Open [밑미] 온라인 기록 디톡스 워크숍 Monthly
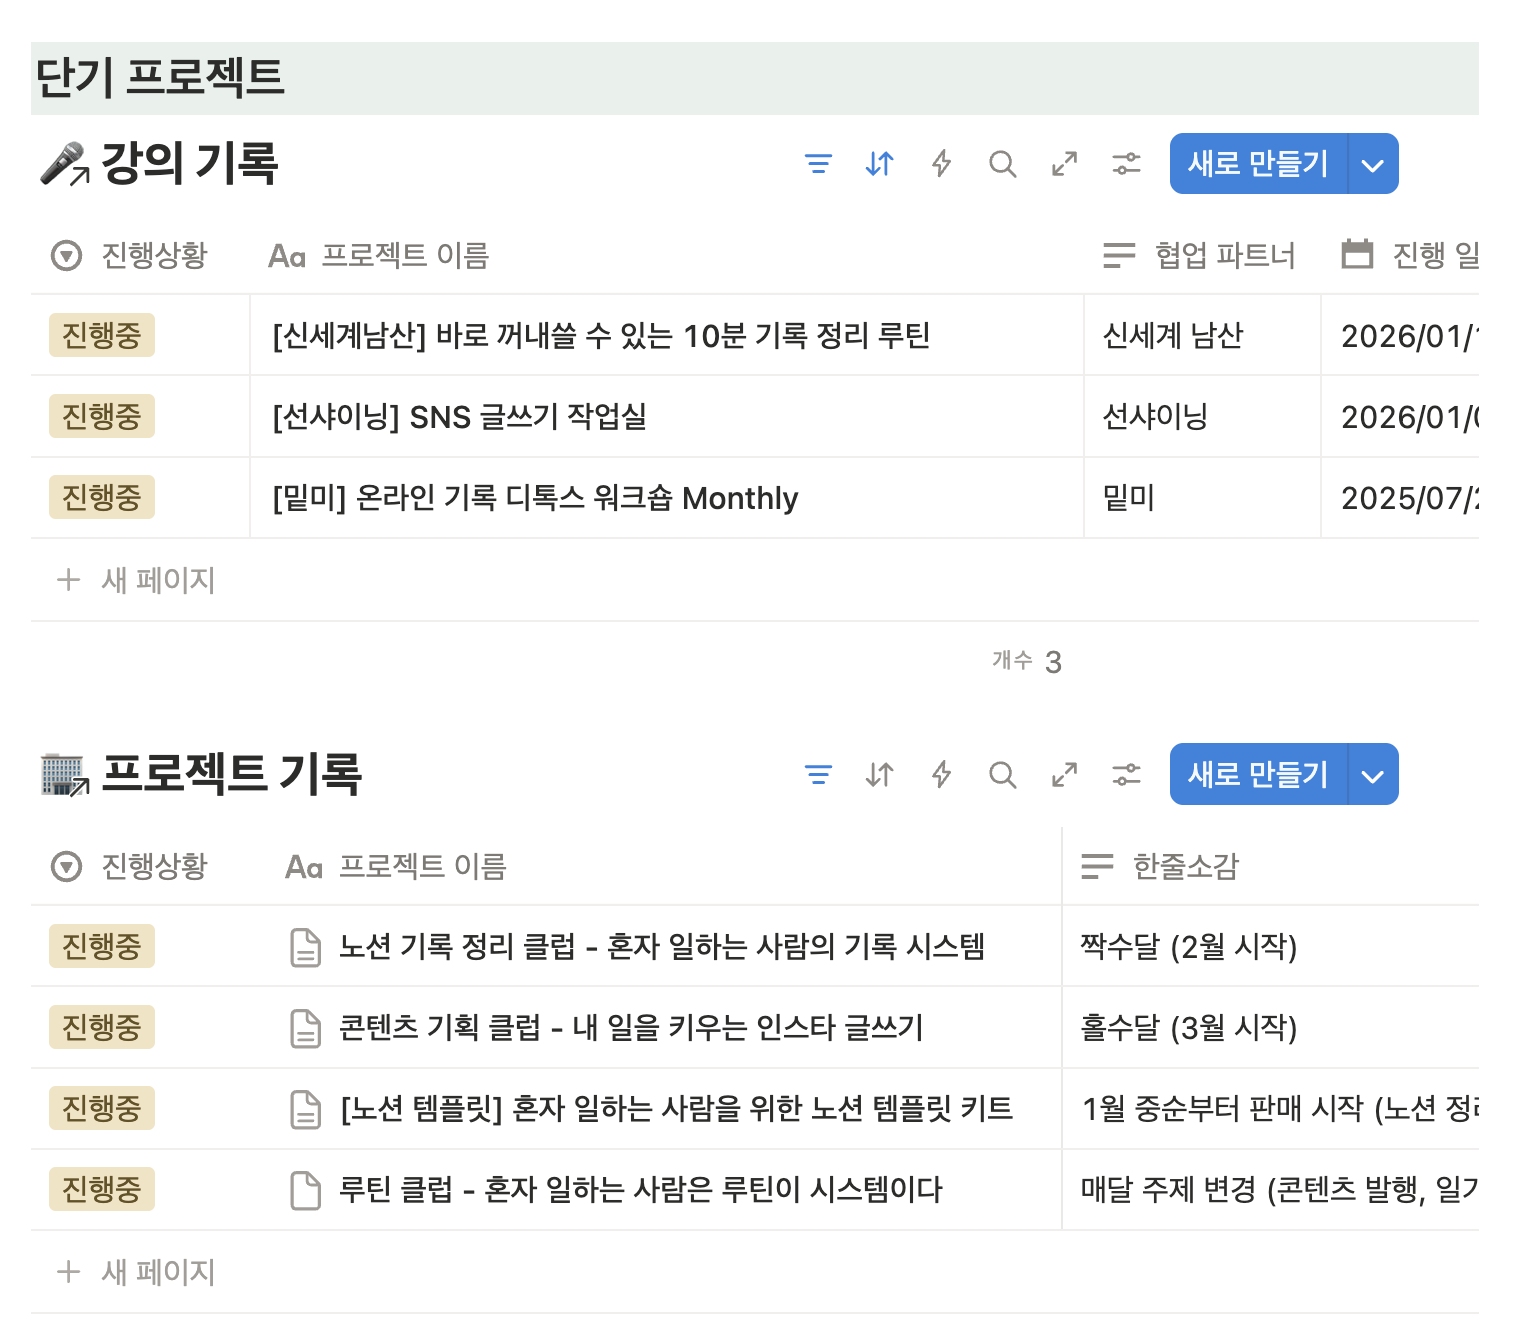 [x=535, y=498]
